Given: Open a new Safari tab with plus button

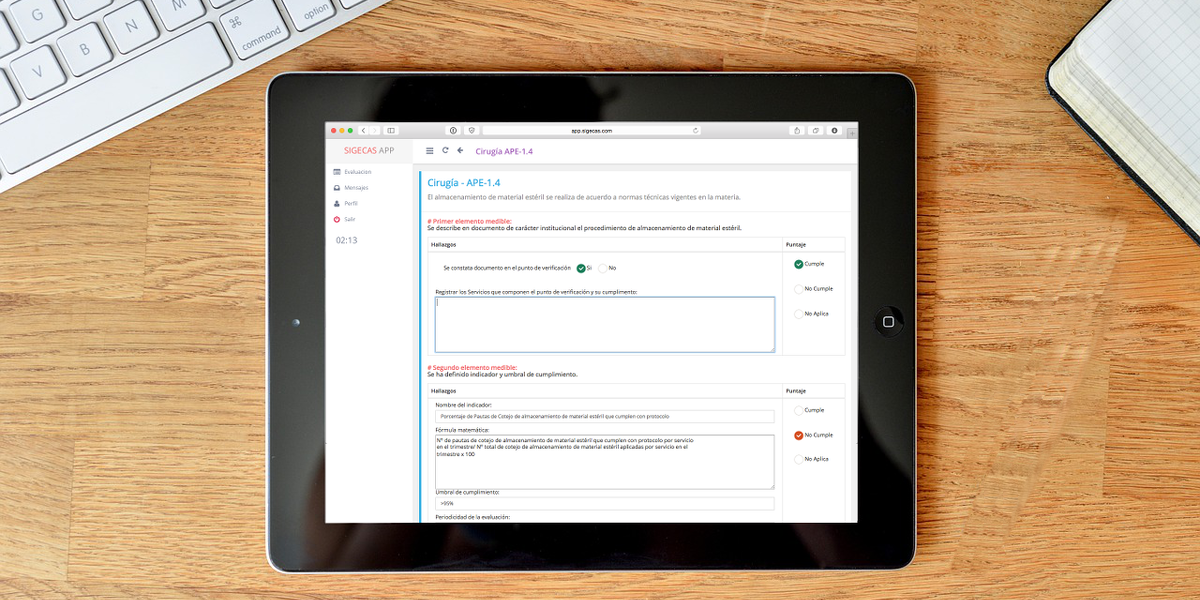Looking at the screenshot, I should click(x=852, y=132).
